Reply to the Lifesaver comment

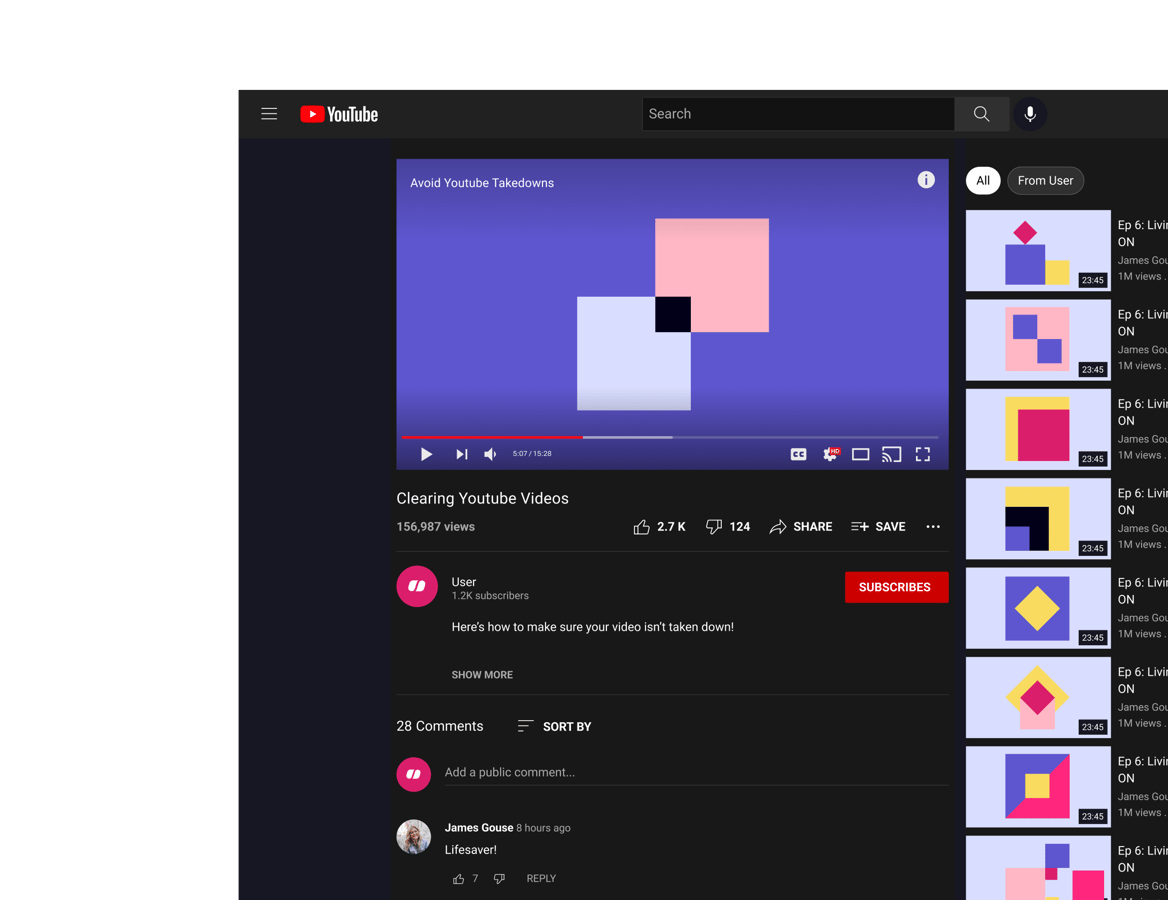541,878
